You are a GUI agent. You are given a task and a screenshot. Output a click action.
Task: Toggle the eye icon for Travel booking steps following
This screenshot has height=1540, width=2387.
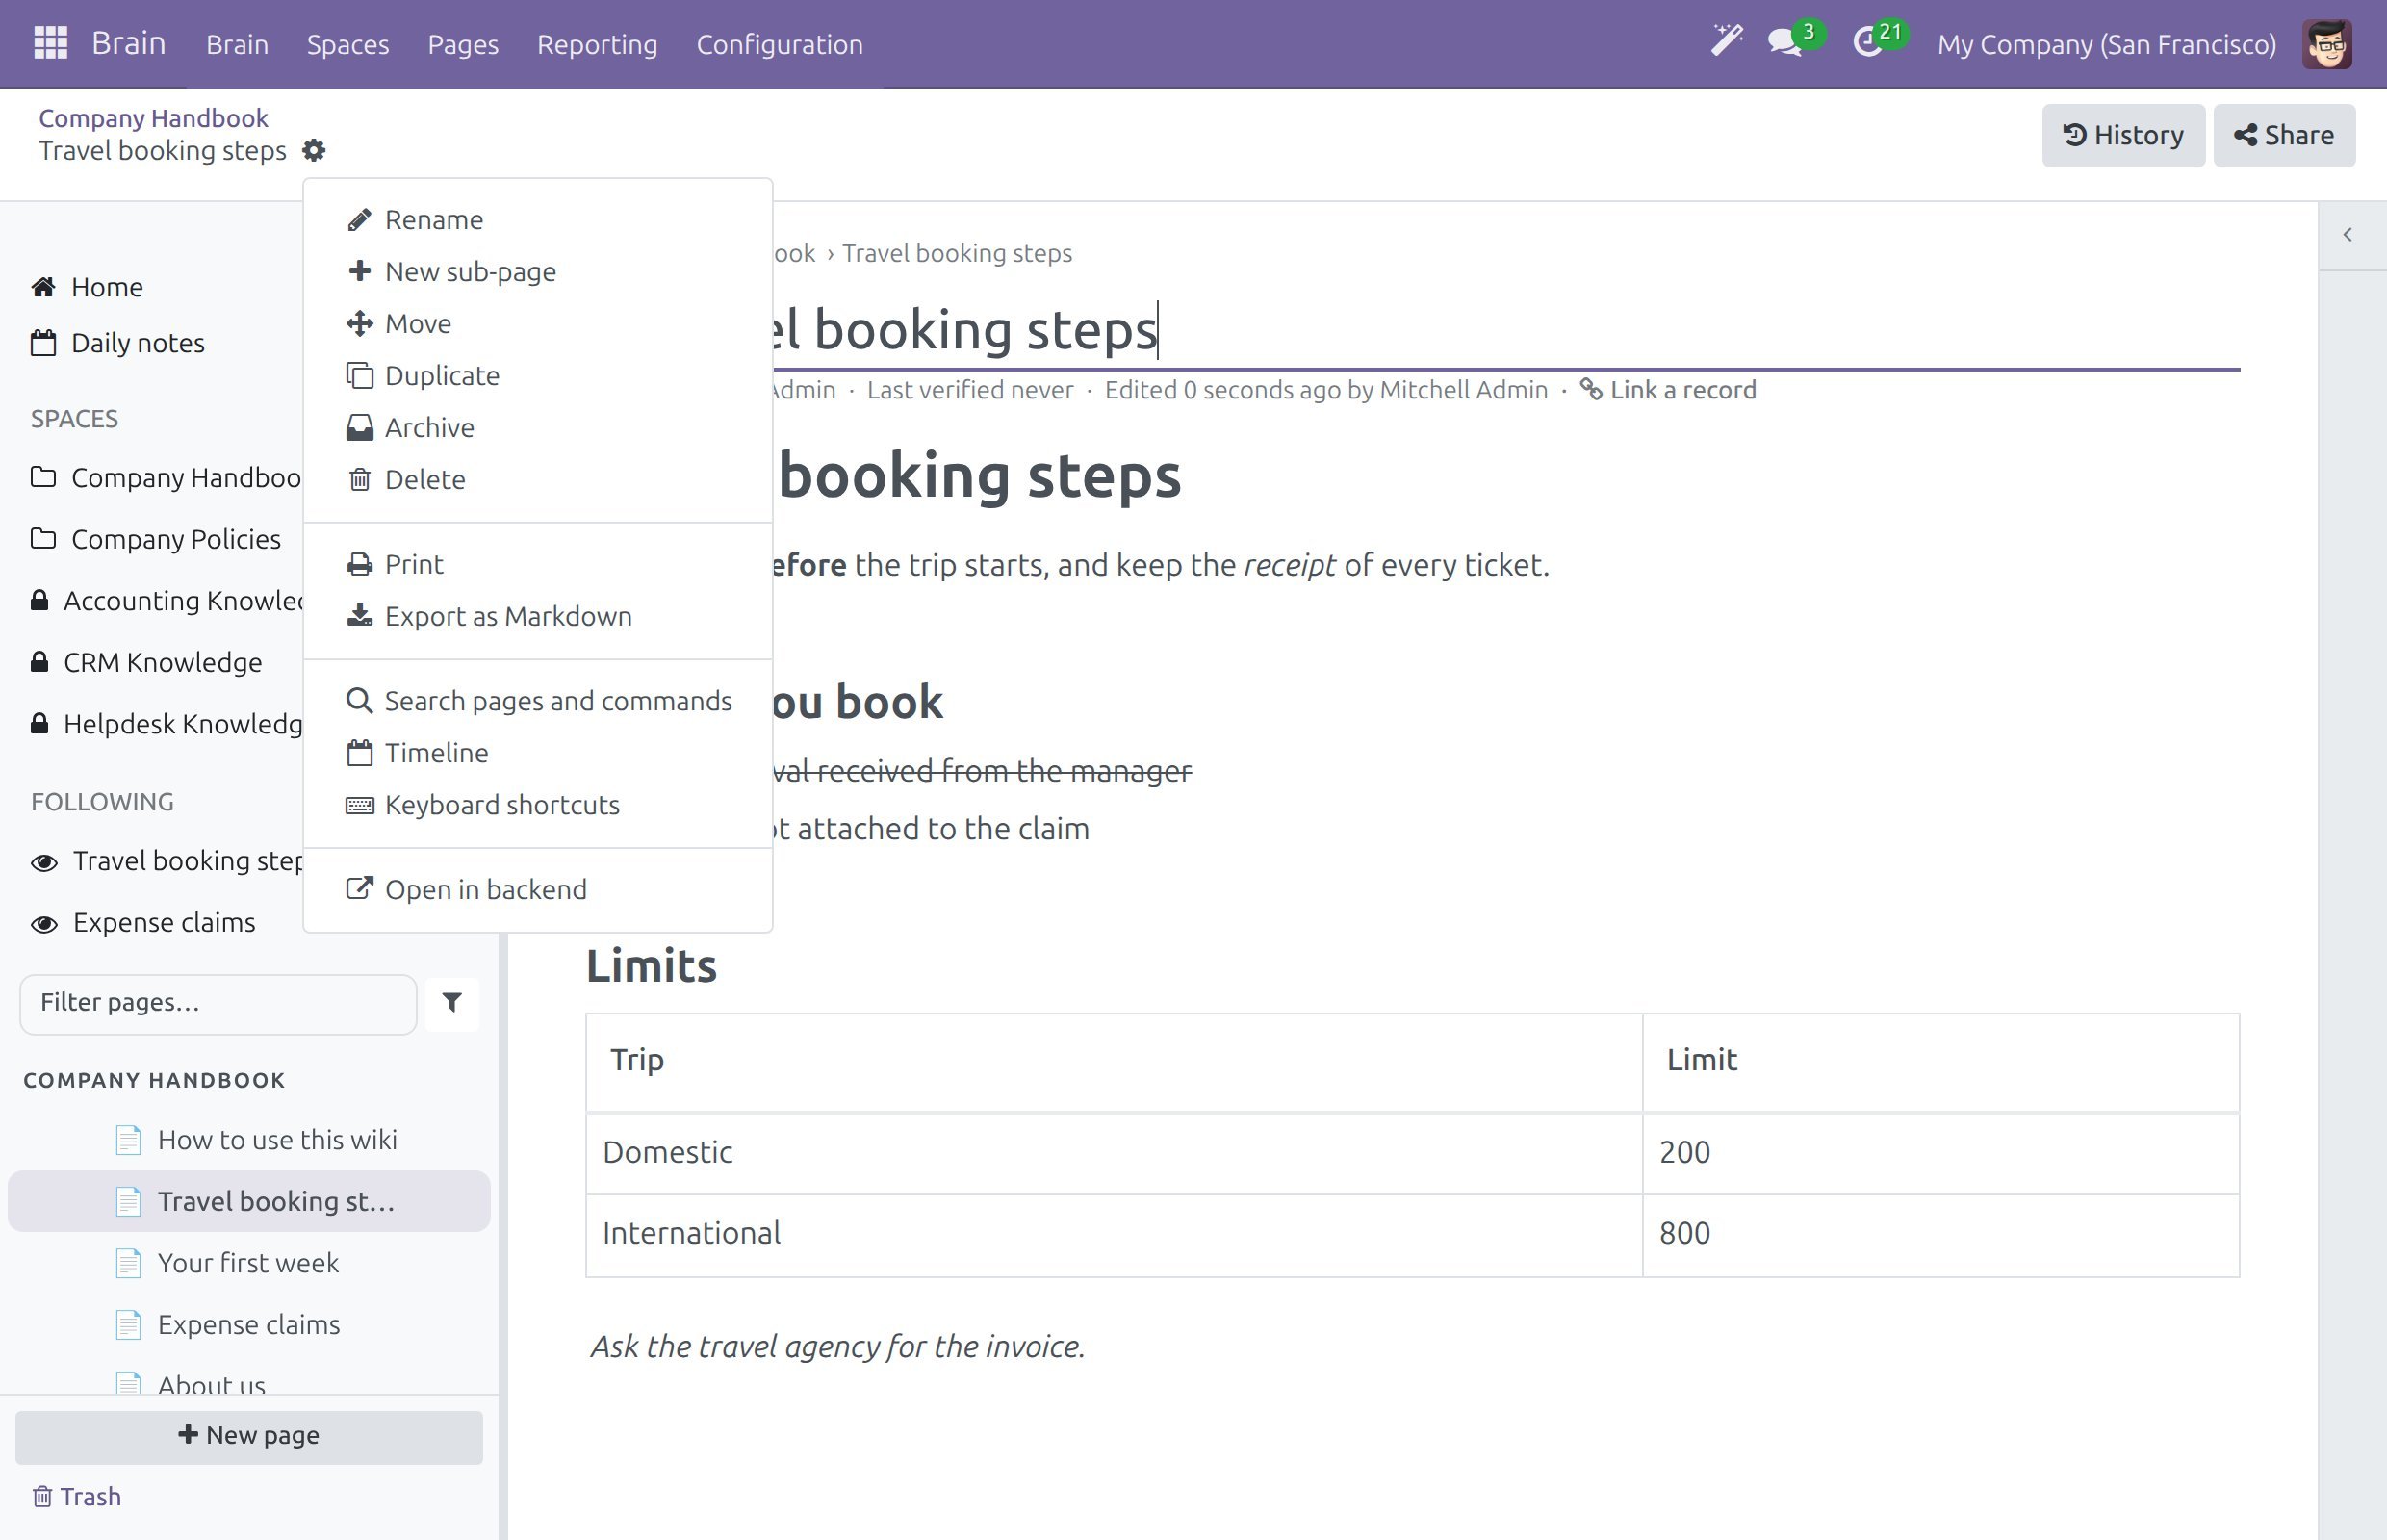[x=44, y=862]
